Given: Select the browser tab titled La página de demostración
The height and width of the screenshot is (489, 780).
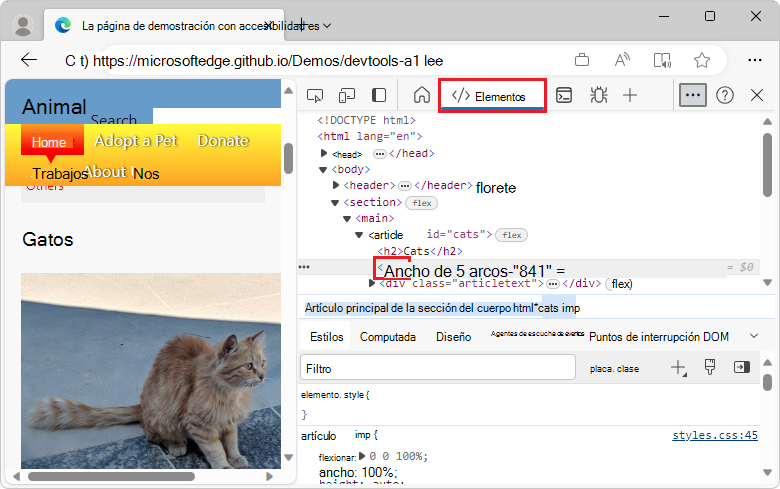Looking at the screenshot, I should click(164, 25).
